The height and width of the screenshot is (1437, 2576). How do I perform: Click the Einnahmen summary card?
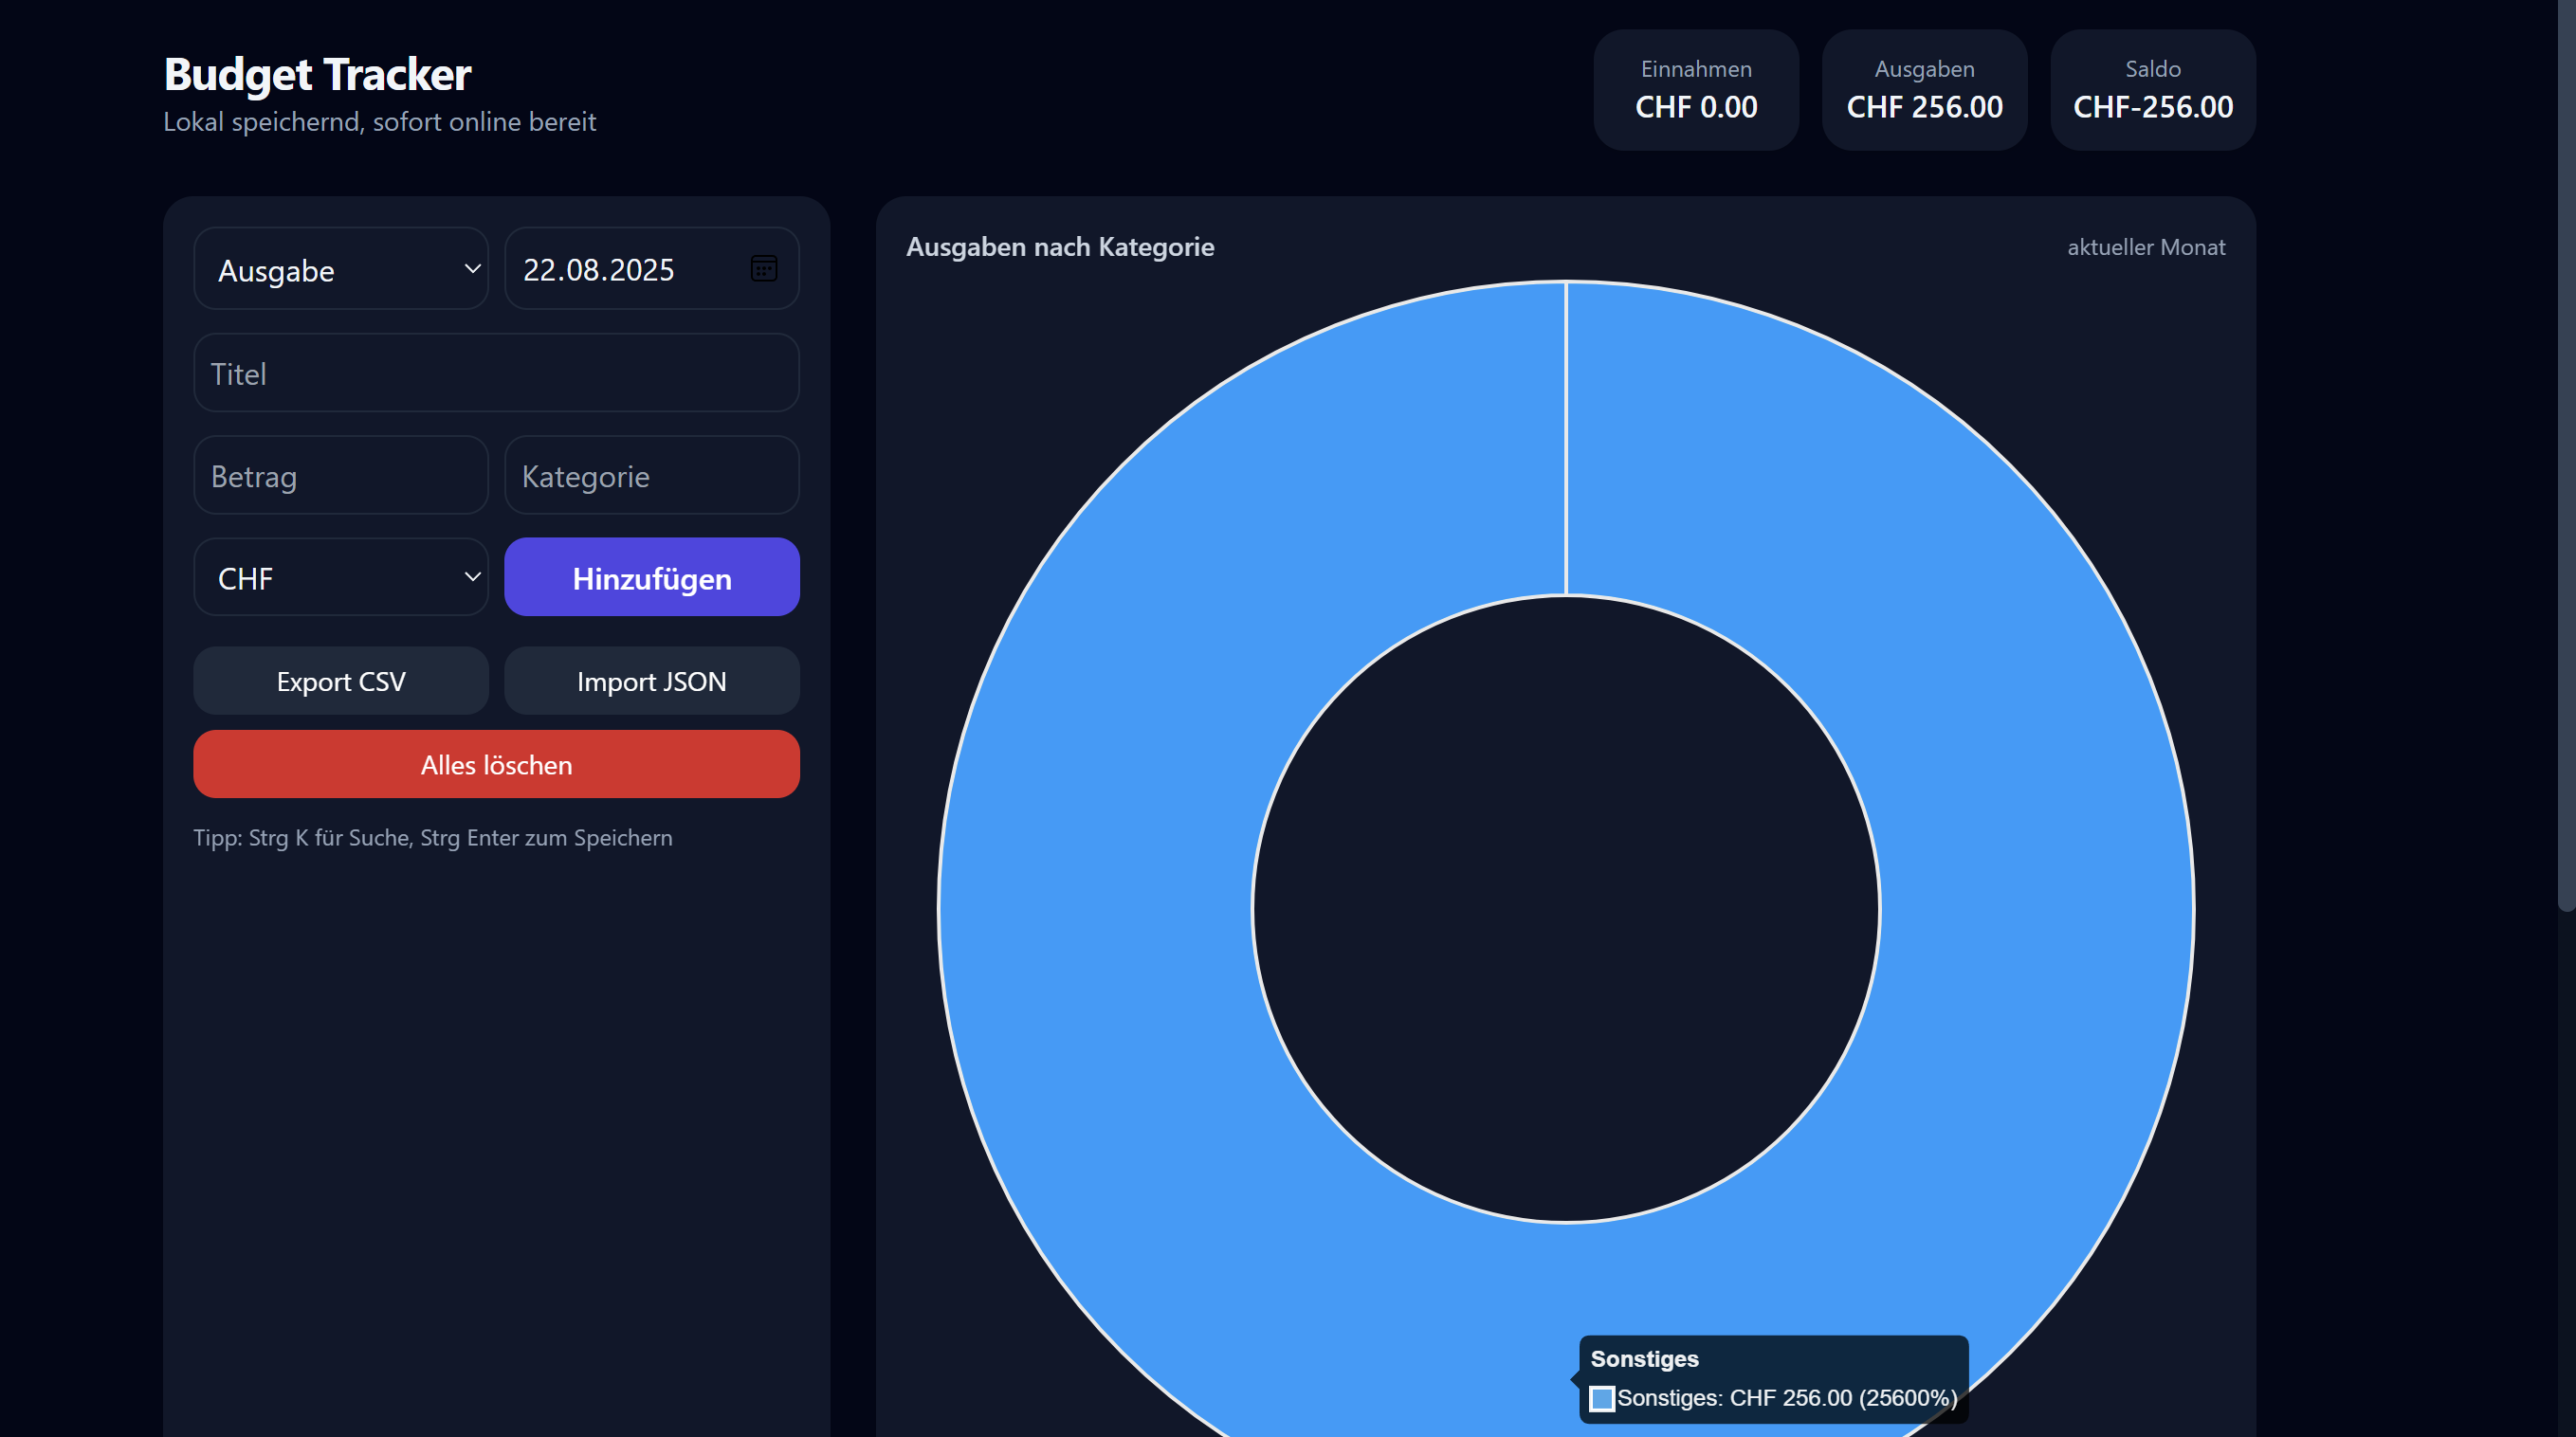click(x=1695, y=90)
